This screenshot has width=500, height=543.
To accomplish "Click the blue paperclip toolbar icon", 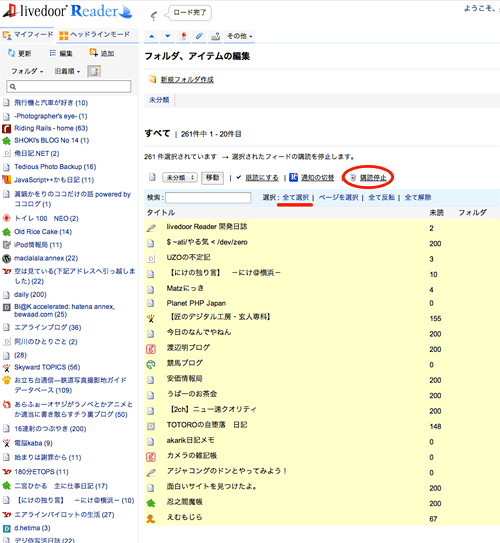I will [x=199, y=36].
